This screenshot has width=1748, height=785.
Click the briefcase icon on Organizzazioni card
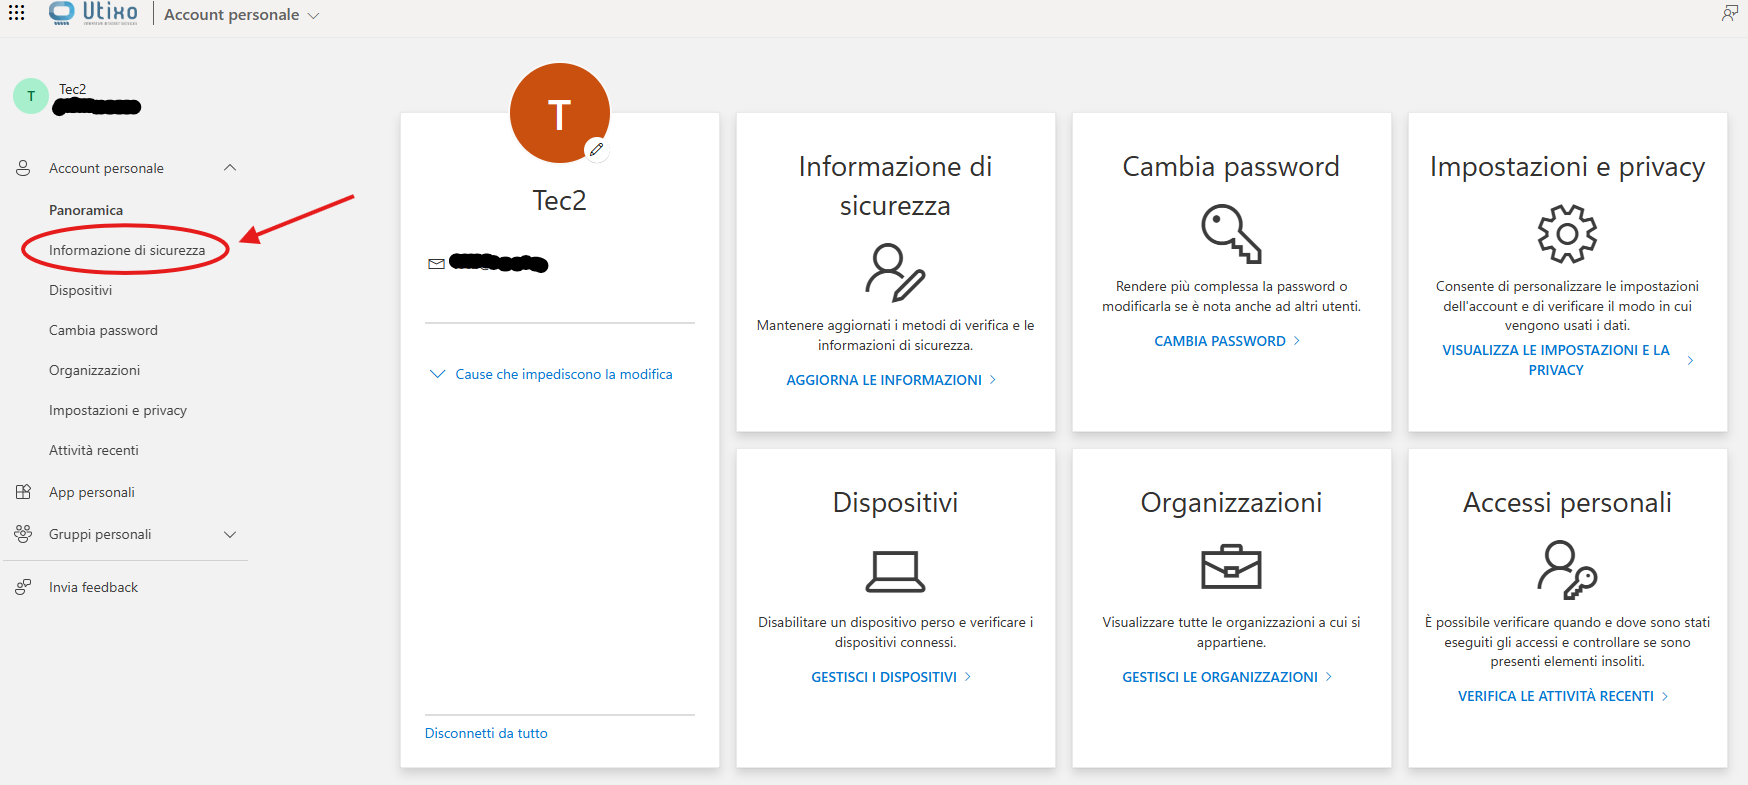coord(1231,566)
